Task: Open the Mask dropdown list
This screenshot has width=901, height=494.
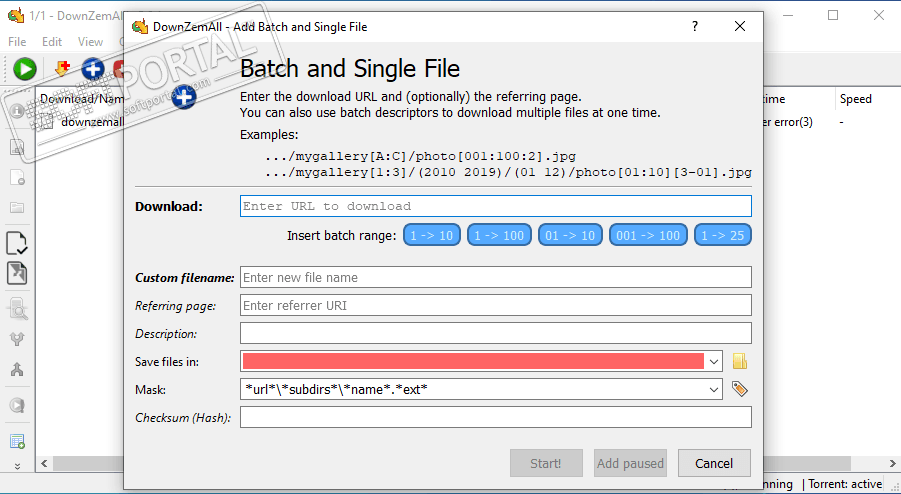Action: point(714,389)
